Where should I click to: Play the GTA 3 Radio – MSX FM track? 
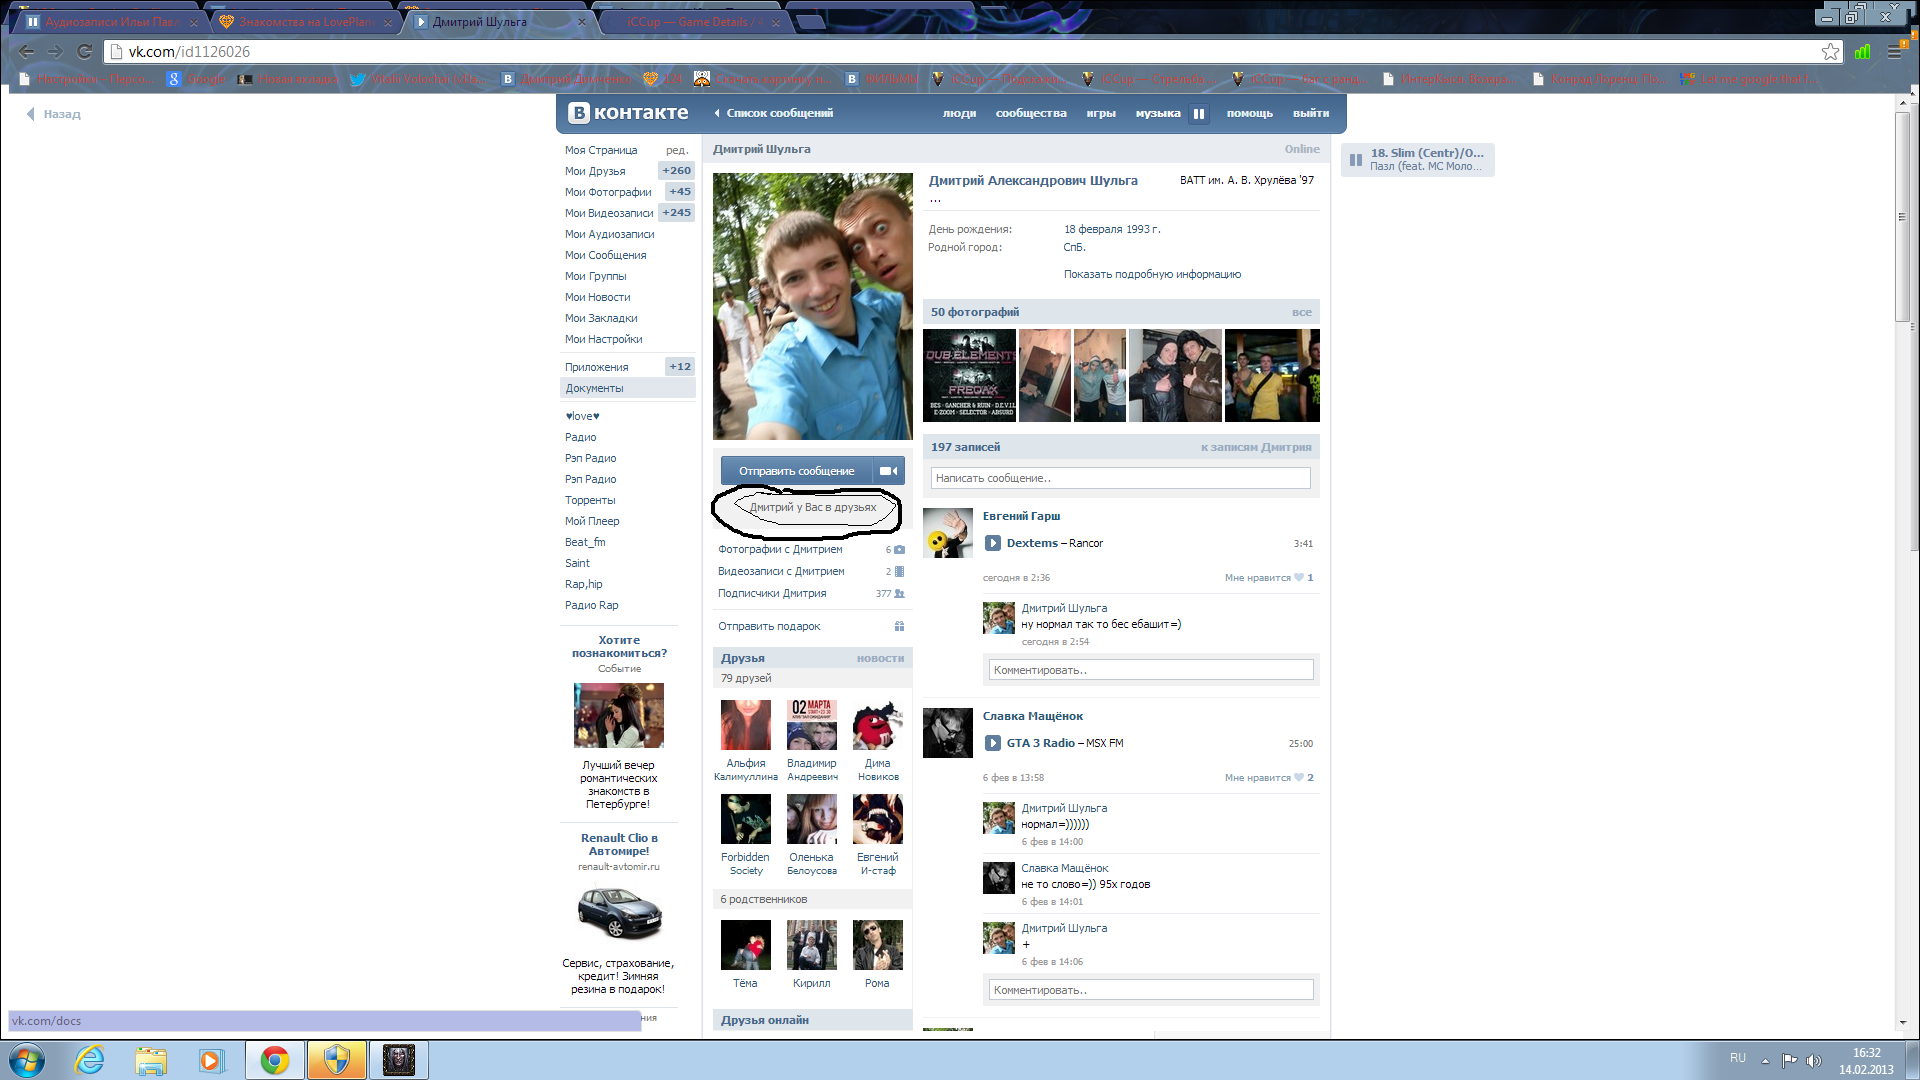click(993, 743)
